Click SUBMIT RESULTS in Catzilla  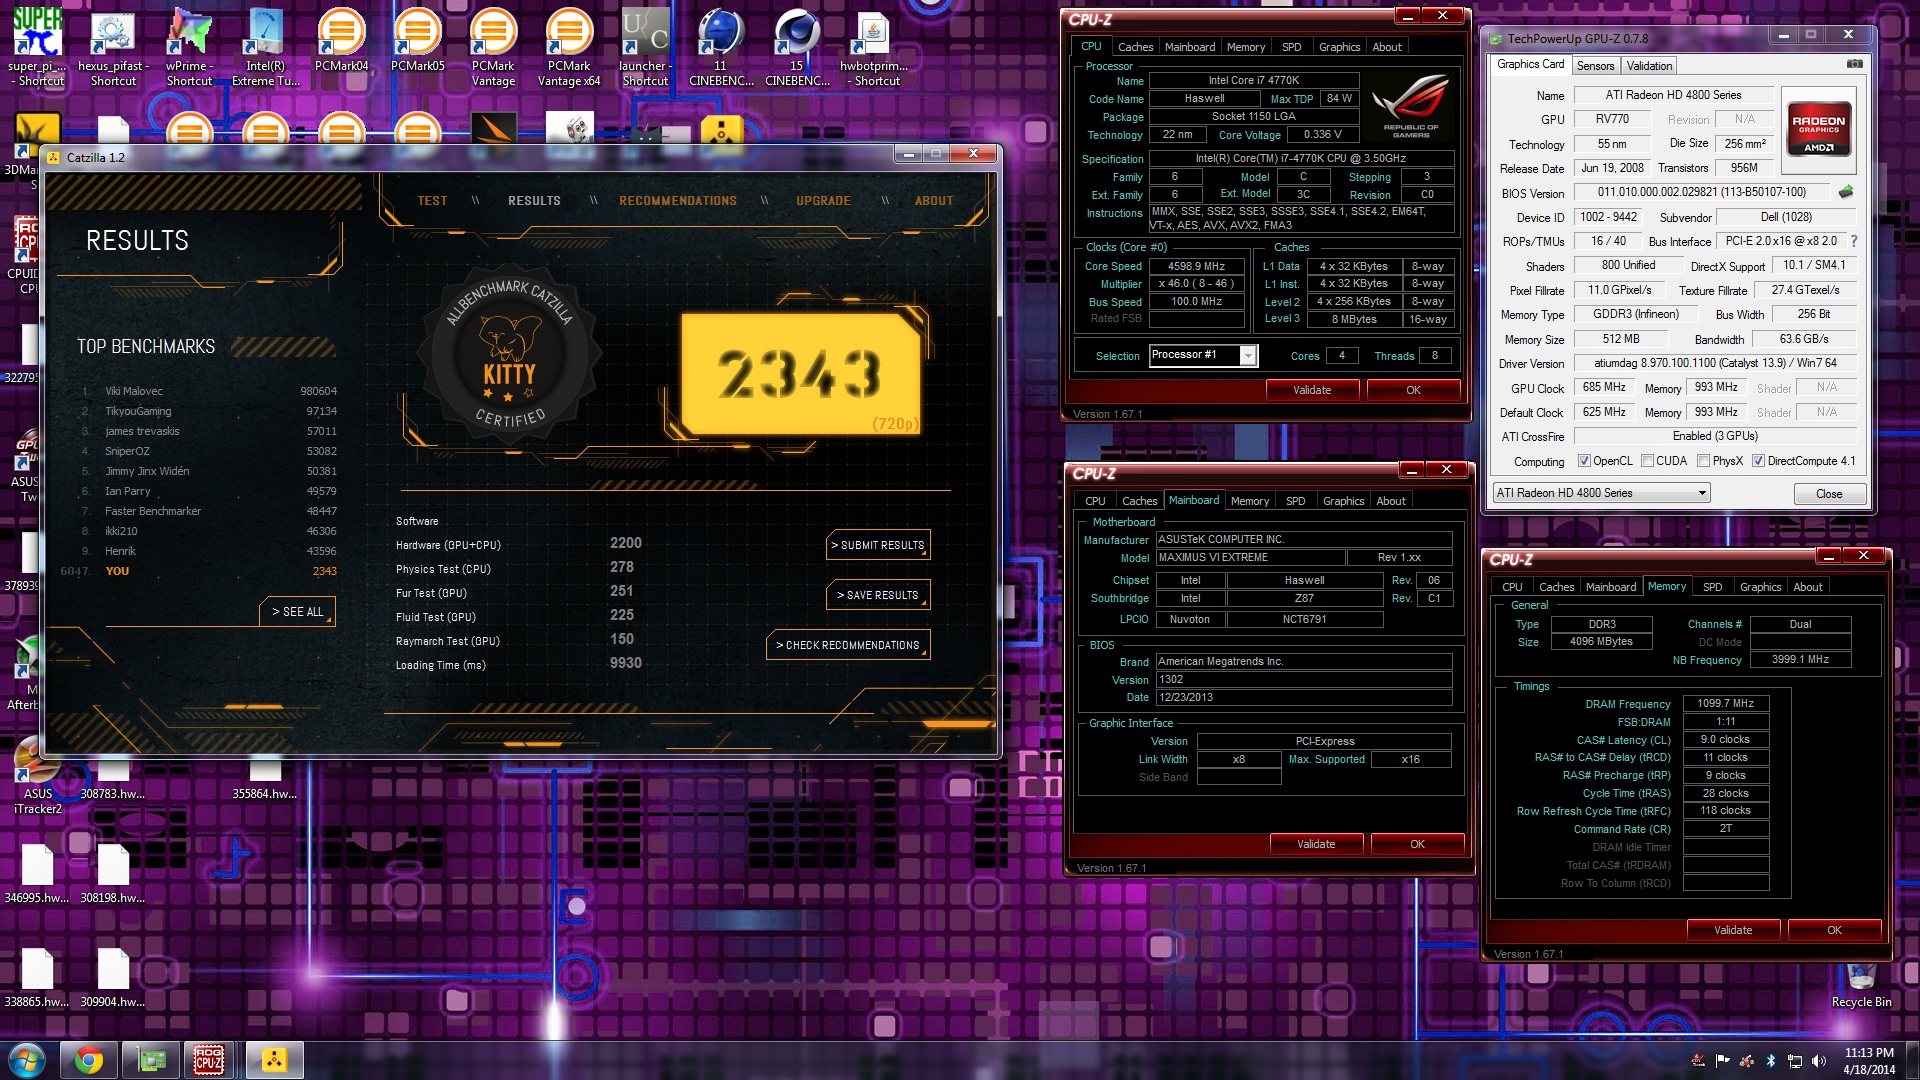click(878, 545)
